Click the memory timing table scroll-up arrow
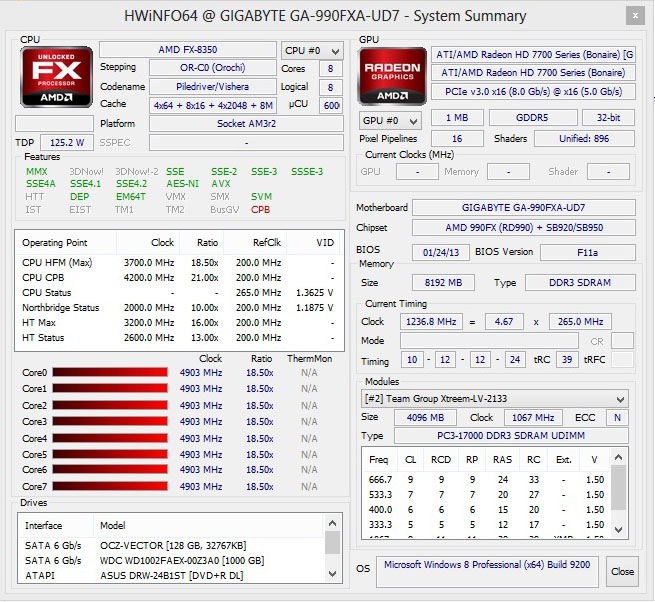 point(619,457)
